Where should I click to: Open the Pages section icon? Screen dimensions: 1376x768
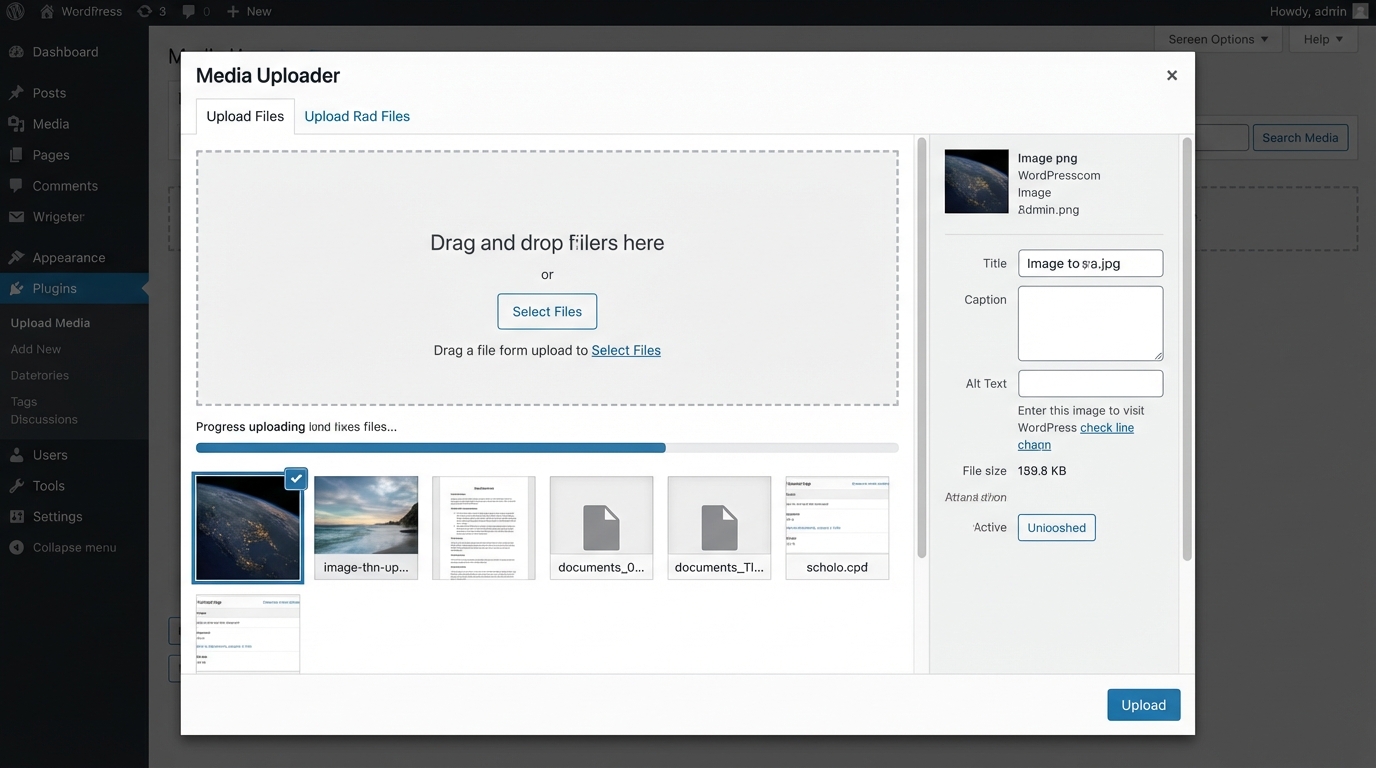pos(17,154)
